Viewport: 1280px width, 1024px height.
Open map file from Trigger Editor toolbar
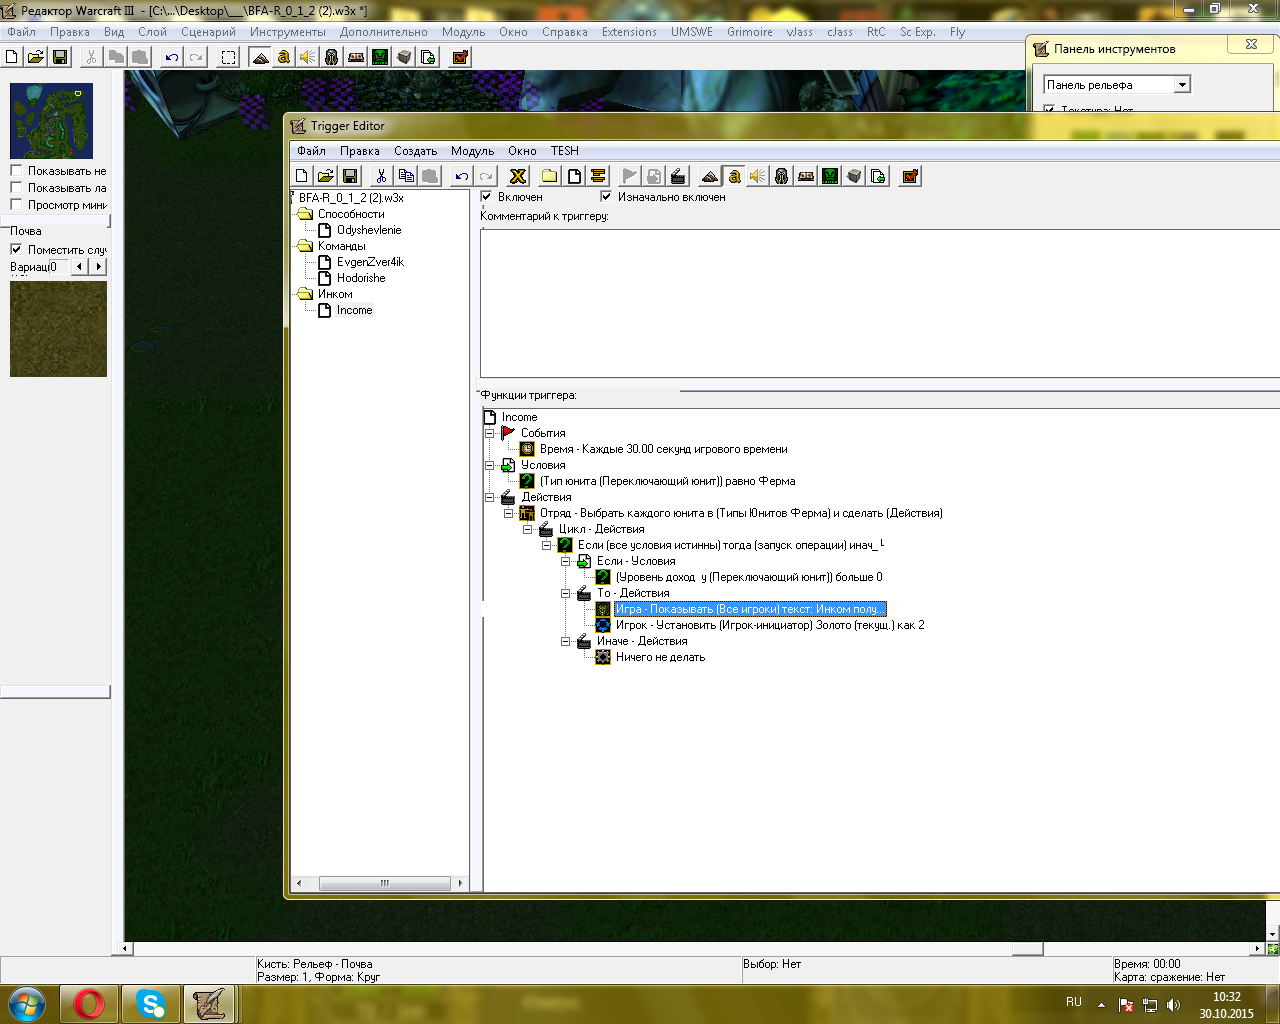[326, 176]
